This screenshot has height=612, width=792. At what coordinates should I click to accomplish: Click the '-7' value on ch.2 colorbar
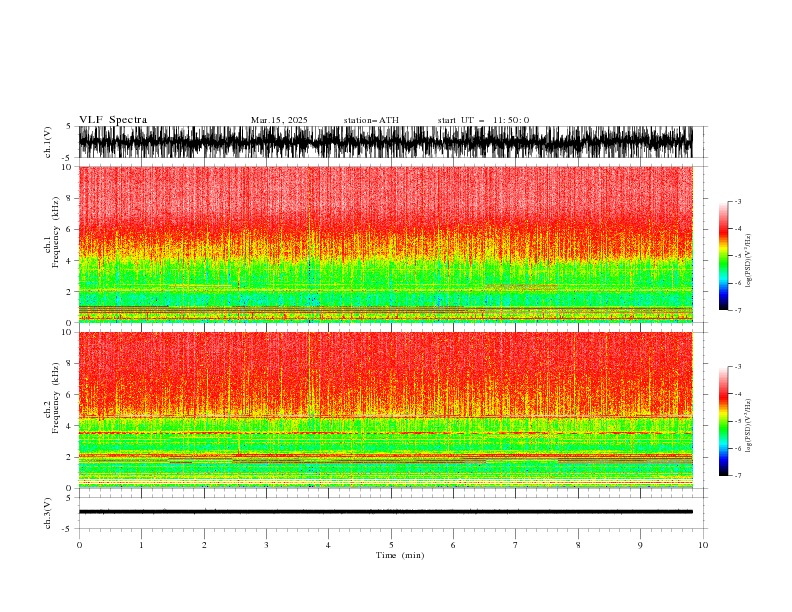pyautogui.click(x=737, y=475)
